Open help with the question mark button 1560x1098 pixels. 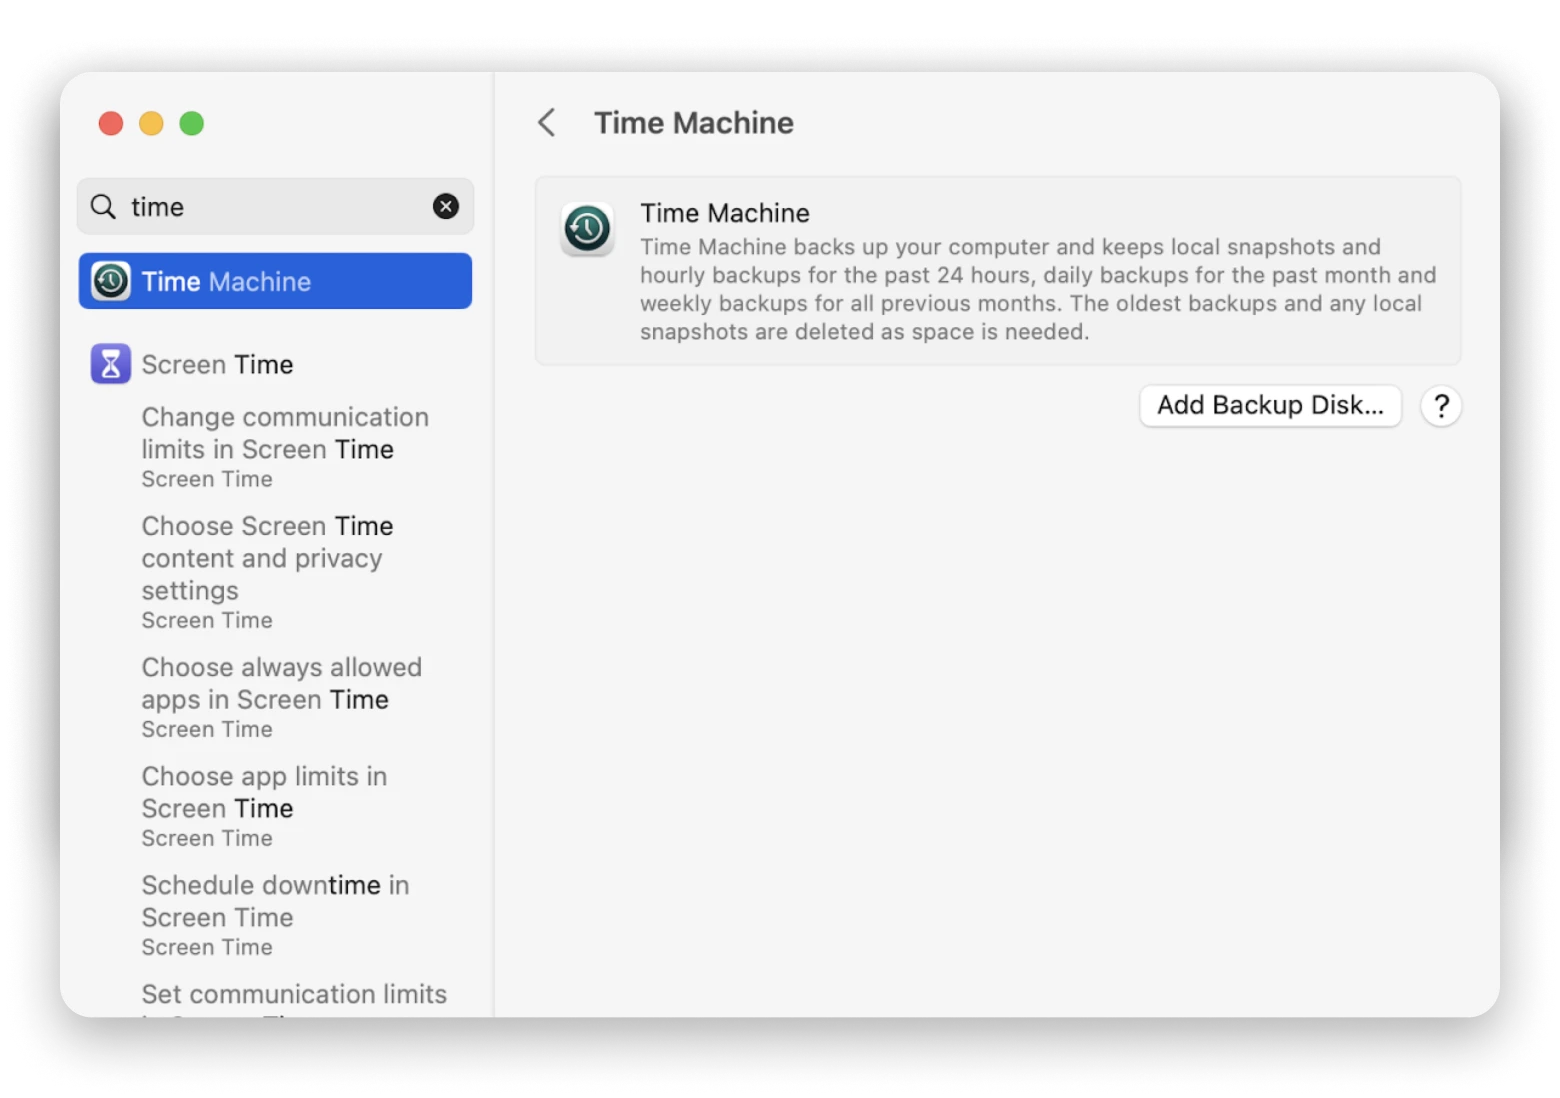tap(1441, 406)
